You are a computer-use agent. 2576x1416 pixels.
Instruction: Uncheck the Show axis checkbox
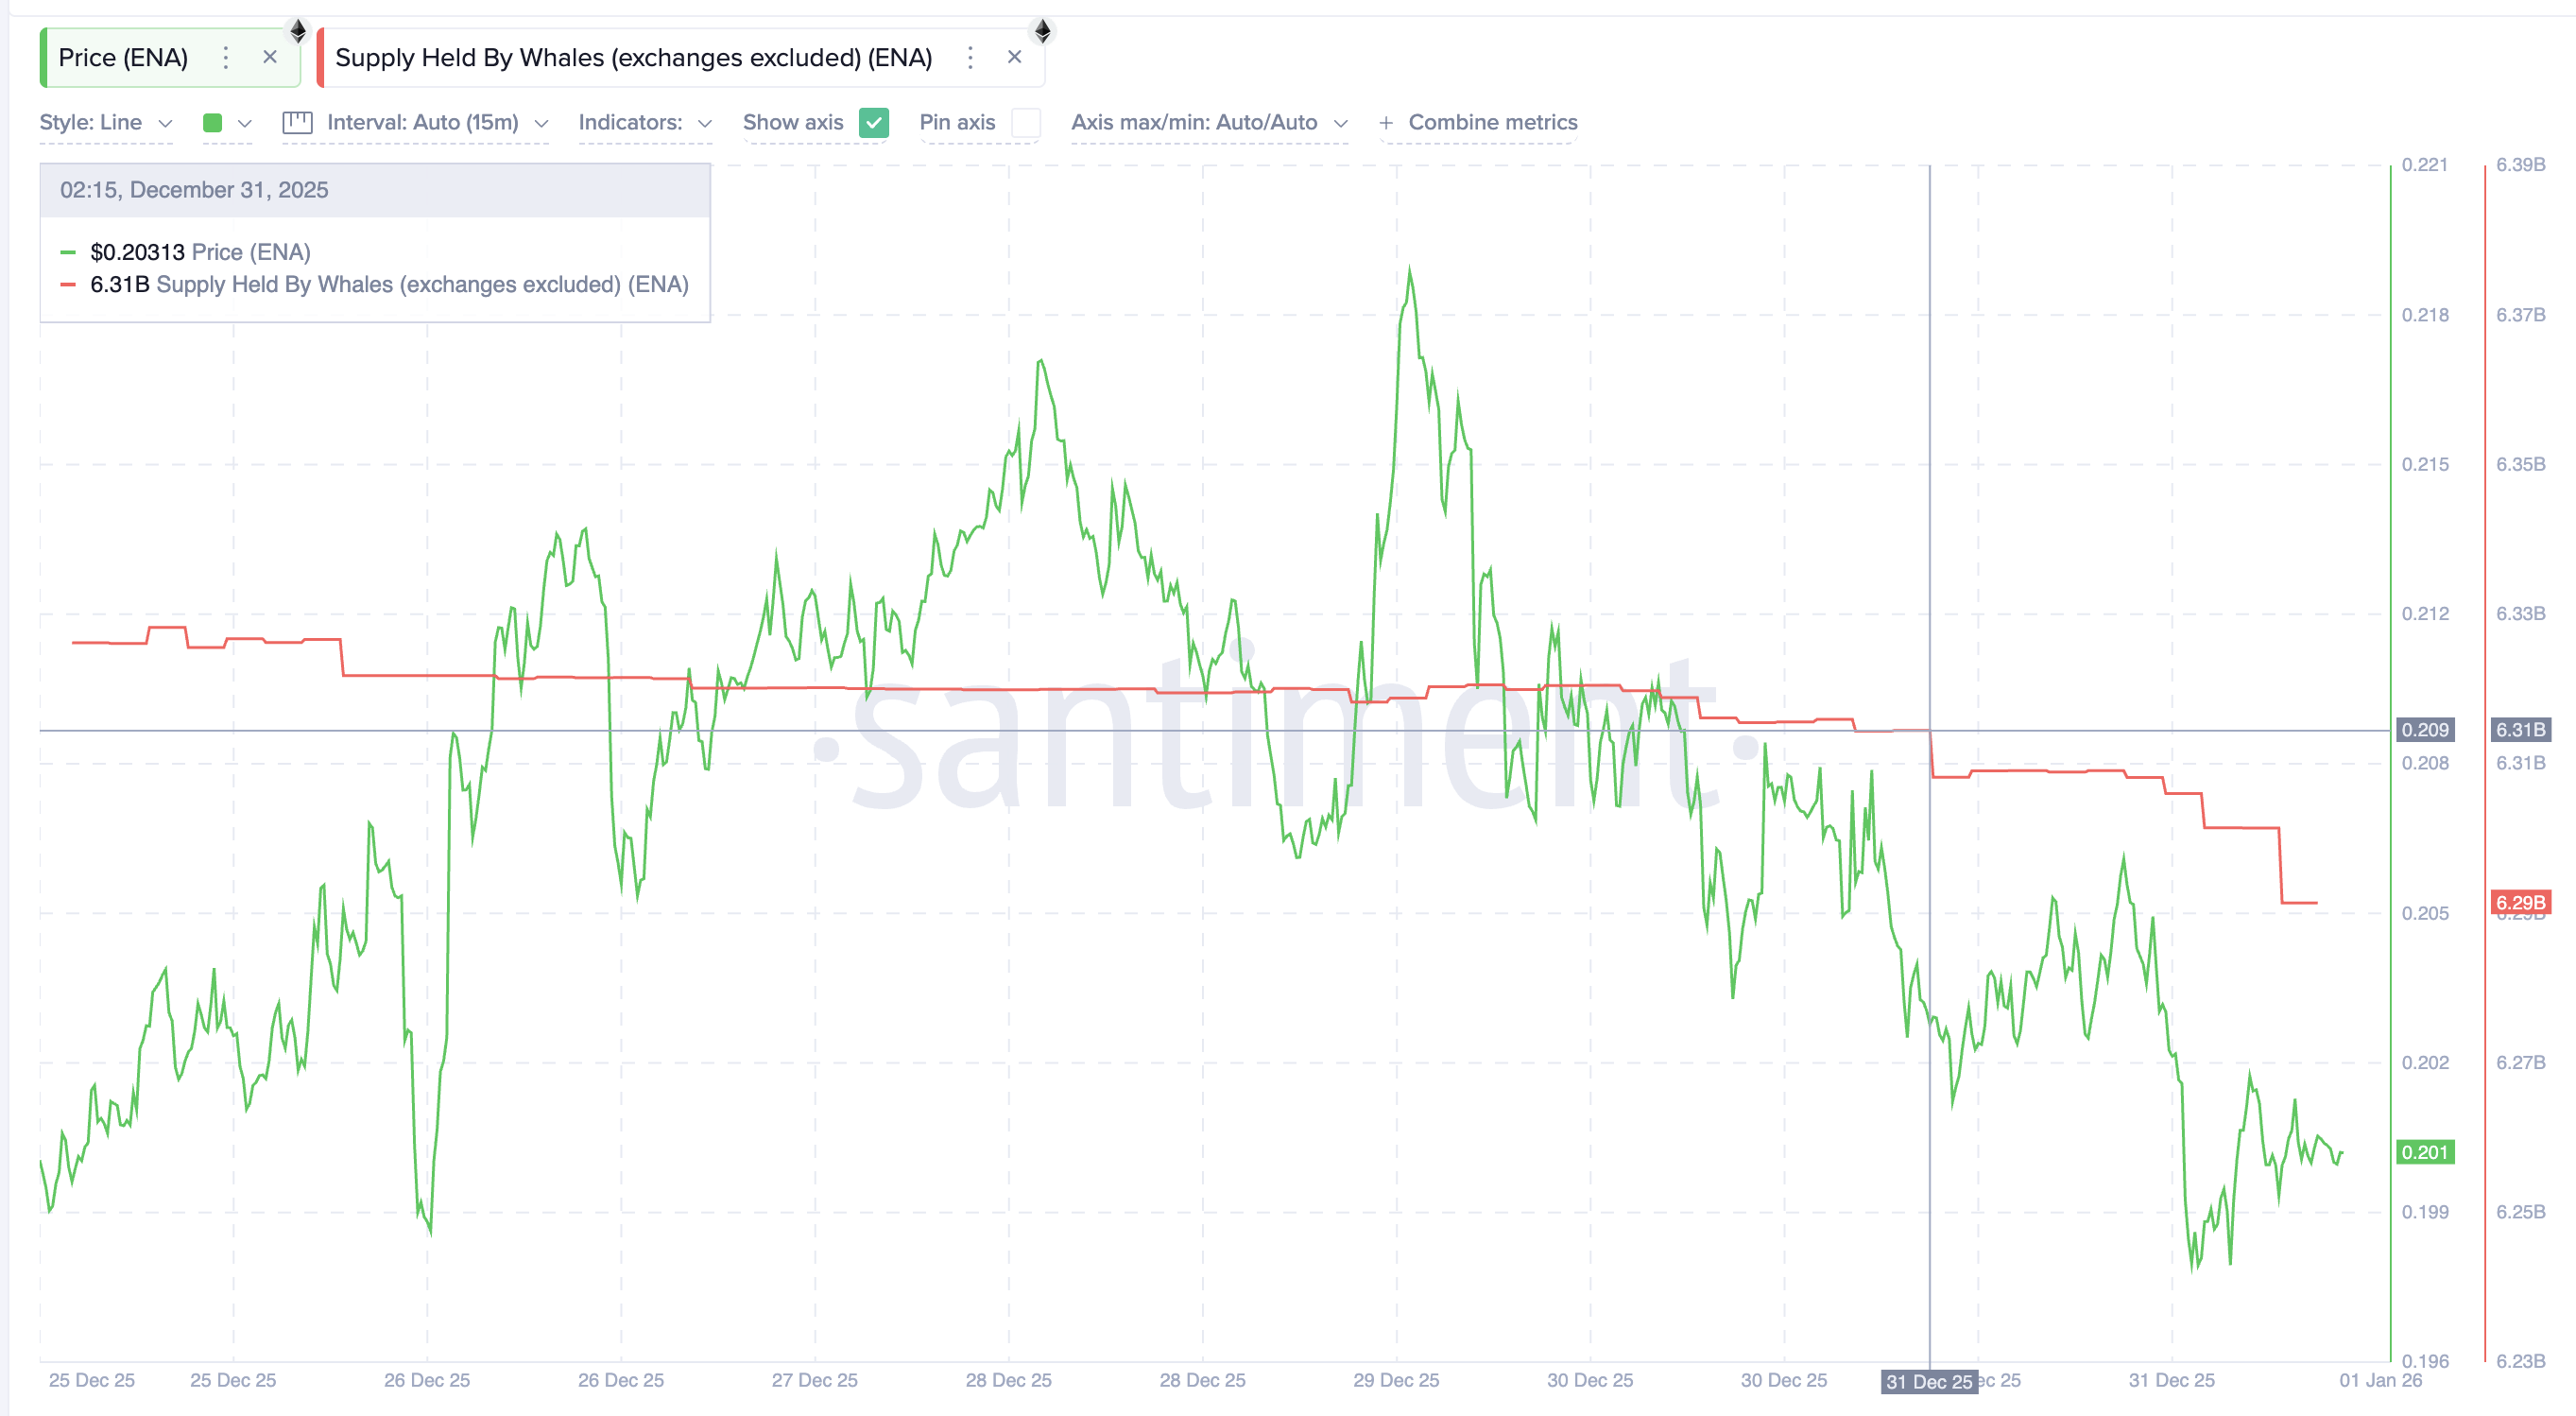click(874, 122)
